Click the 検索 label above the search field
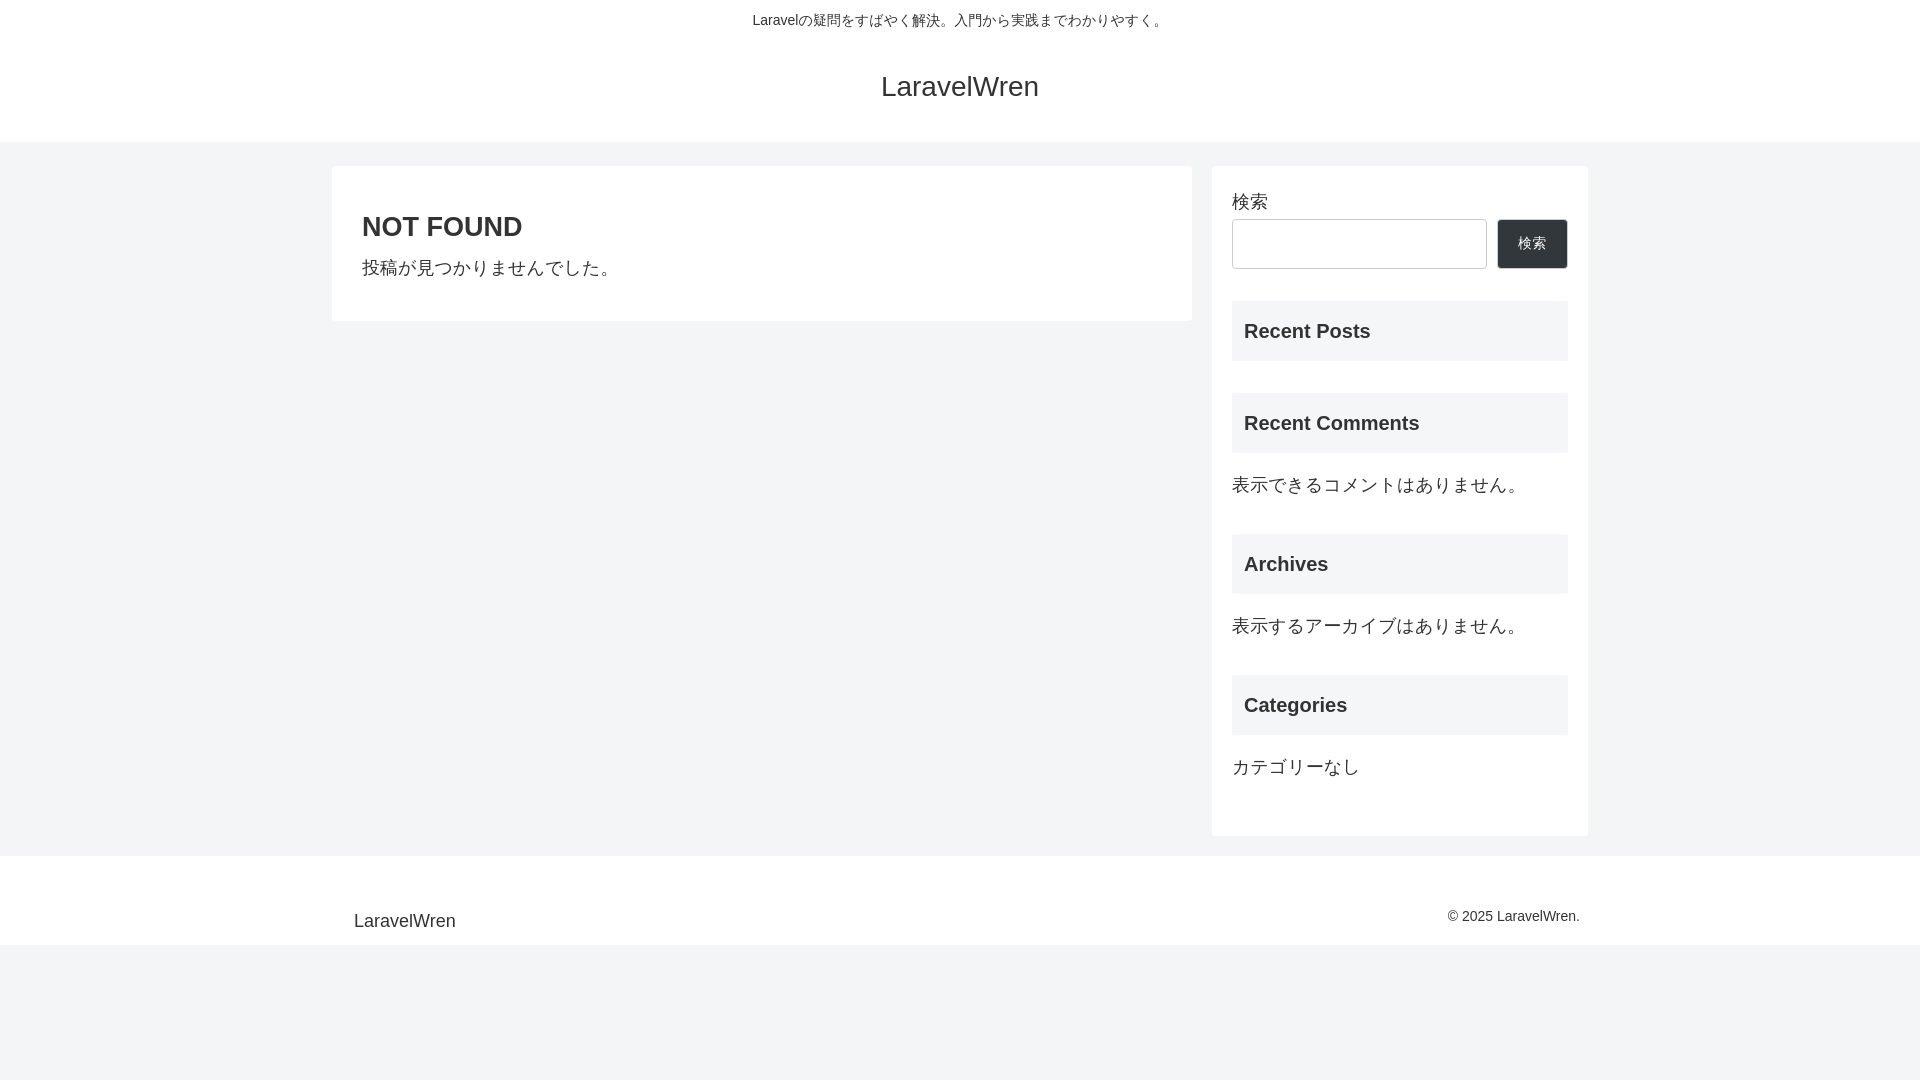This screenshot has height=1080, width=1920. pos(1249,202)
